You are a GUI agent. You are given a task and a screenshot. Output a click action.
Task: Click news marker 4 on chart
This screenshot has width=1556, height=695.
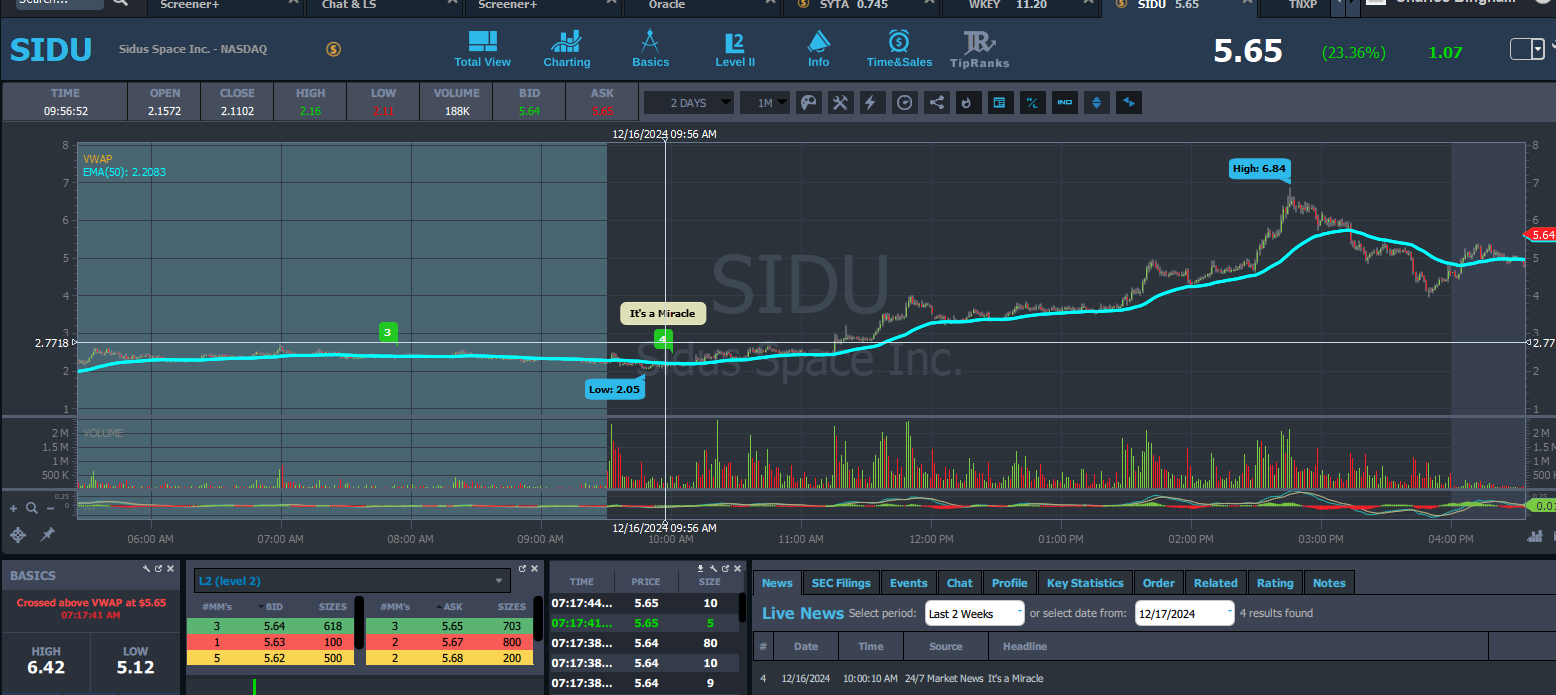662,339
